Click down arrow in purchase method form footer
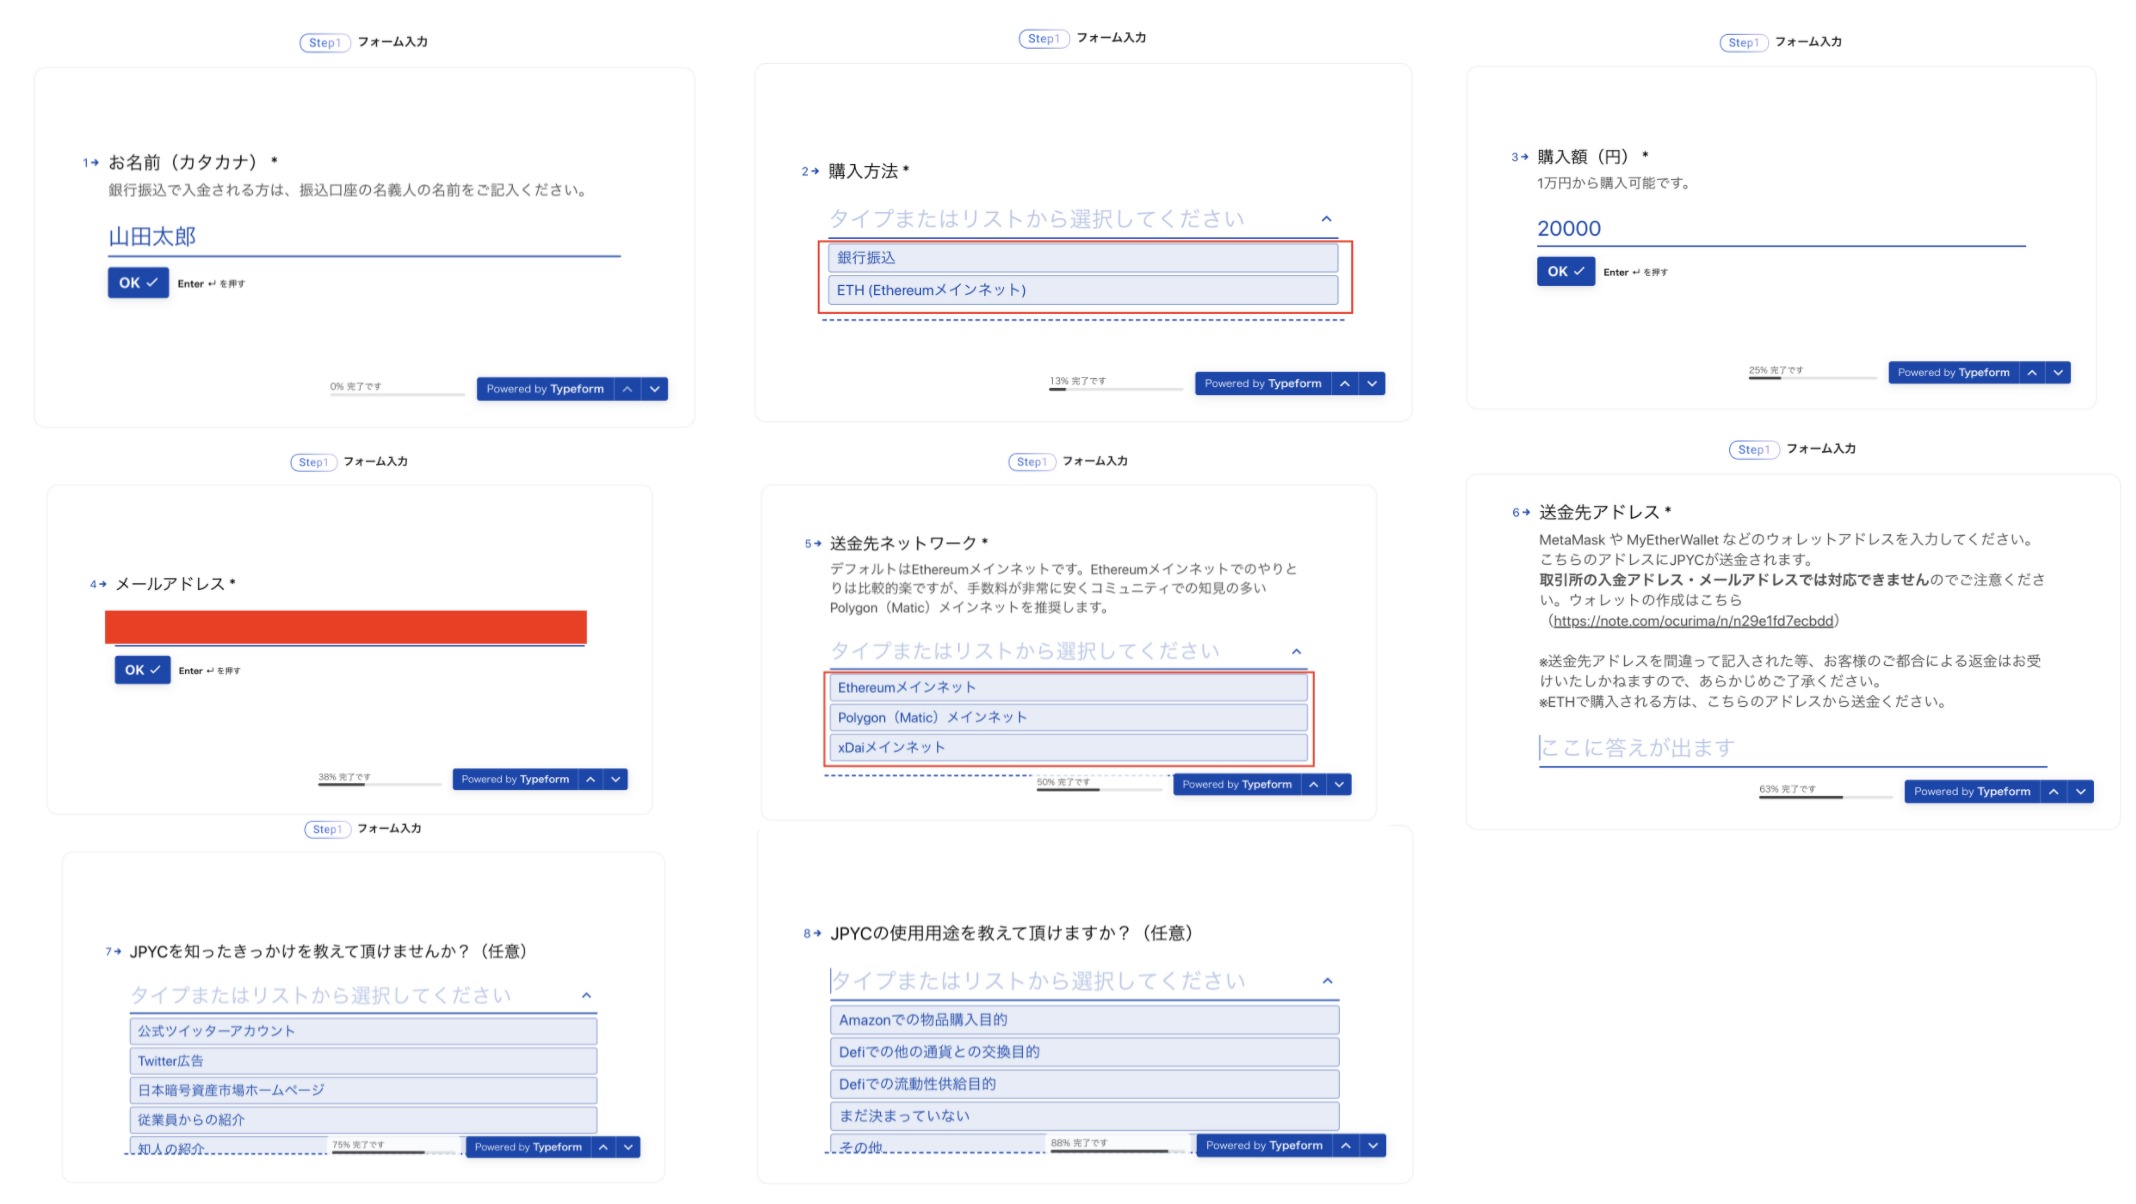This screenshot has width=2136, height=1204. pos(1372,384)
